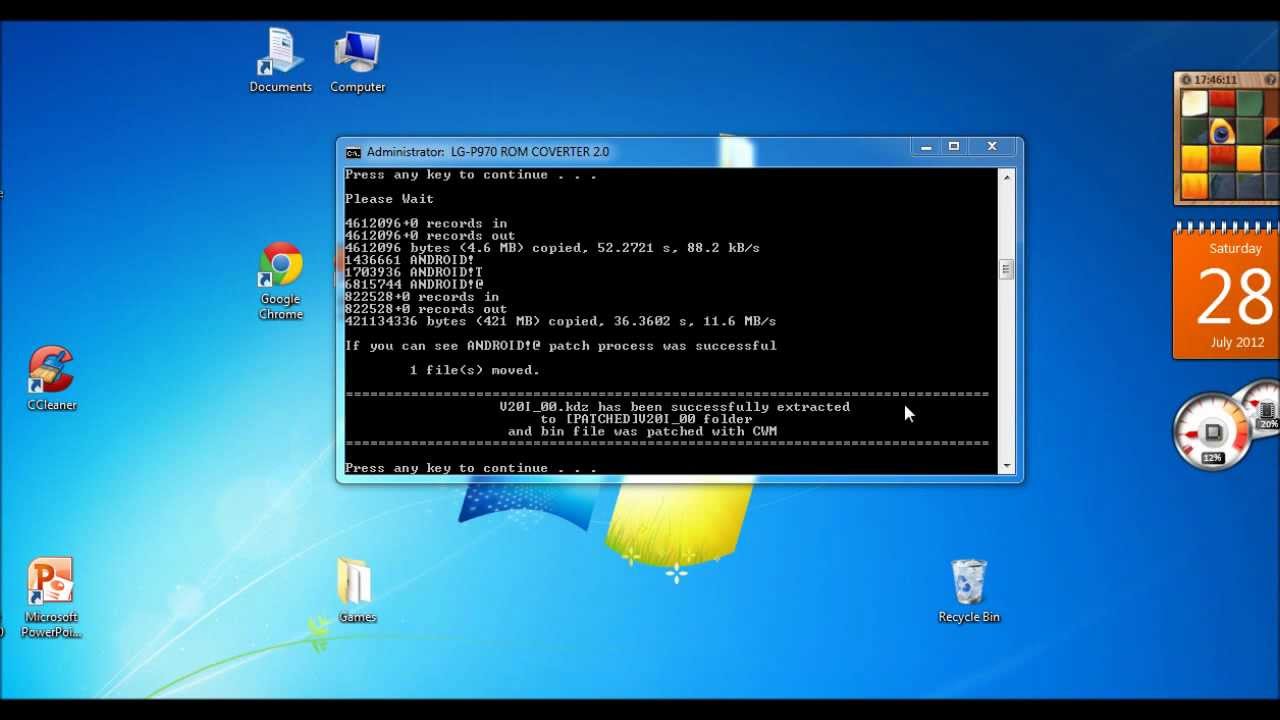Click the '6815744 ANDROID!@' line
Screen dimensions: 1280x720
coord(414,285)
